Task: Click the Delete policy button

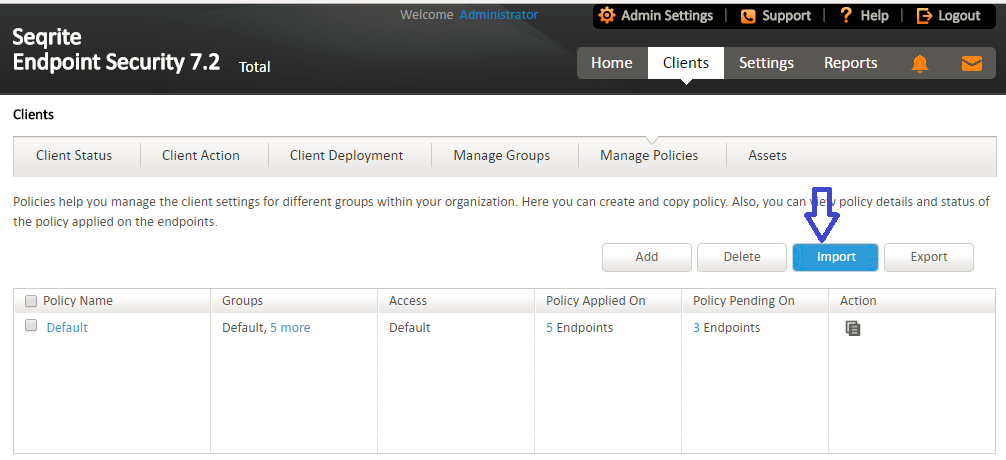Action: [x=742, y=257]
